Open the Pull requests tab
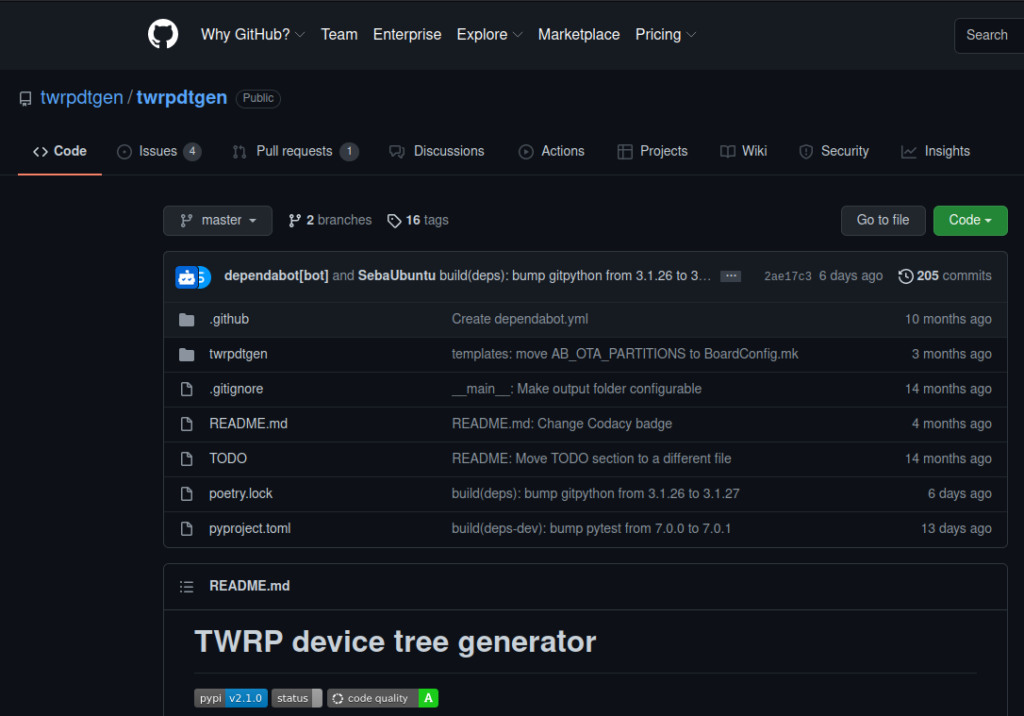This screenshot has width=1024, height=716. [x=294, y=151]
